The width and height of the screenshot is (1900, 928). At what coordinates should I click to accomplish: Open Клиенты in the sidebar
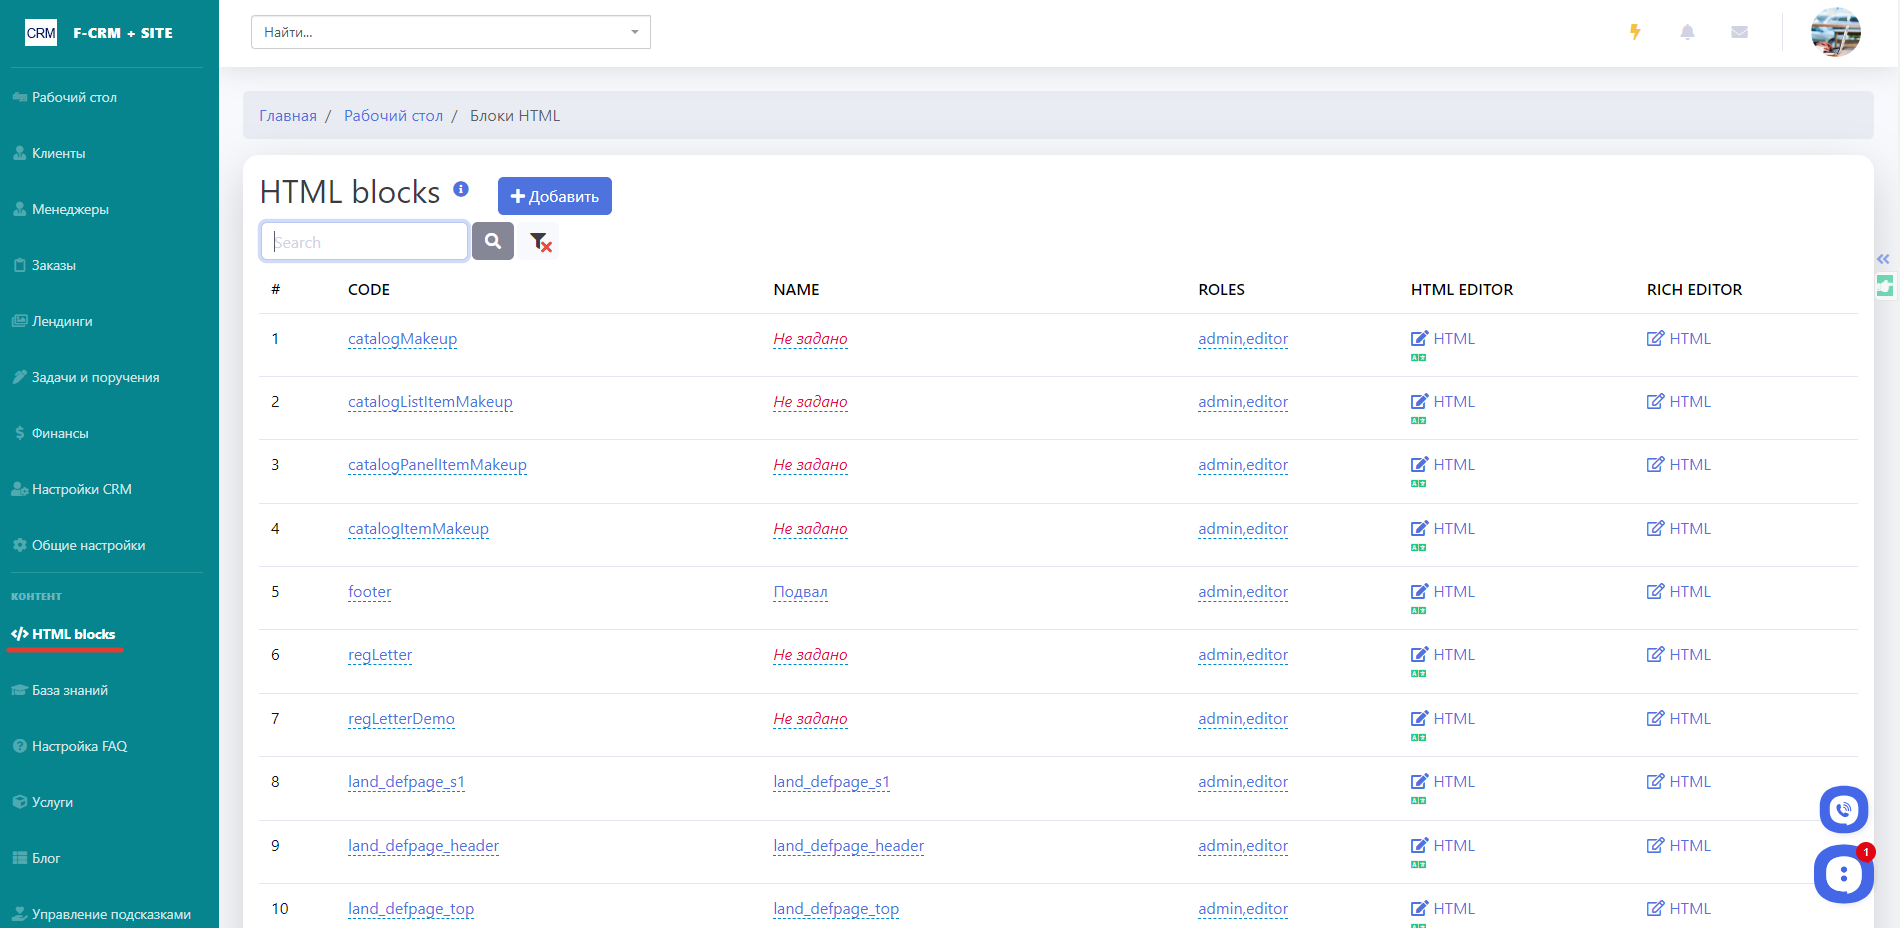pyautogui.click(x=58, y=153)
